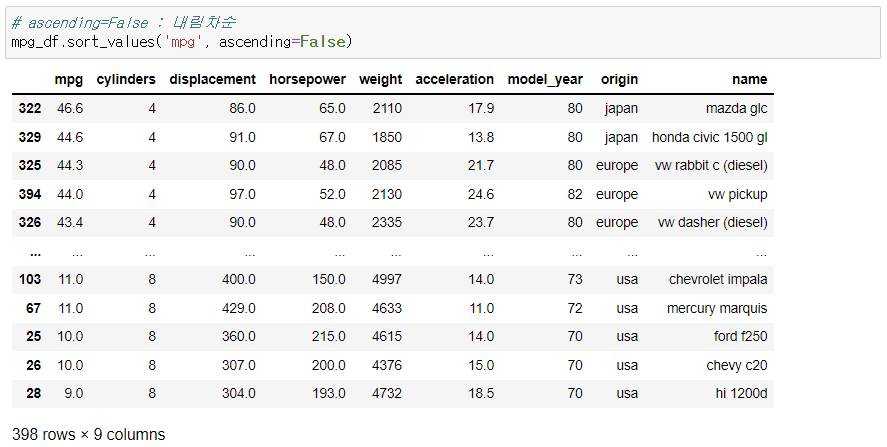Select row index 25

click(33, 337)
